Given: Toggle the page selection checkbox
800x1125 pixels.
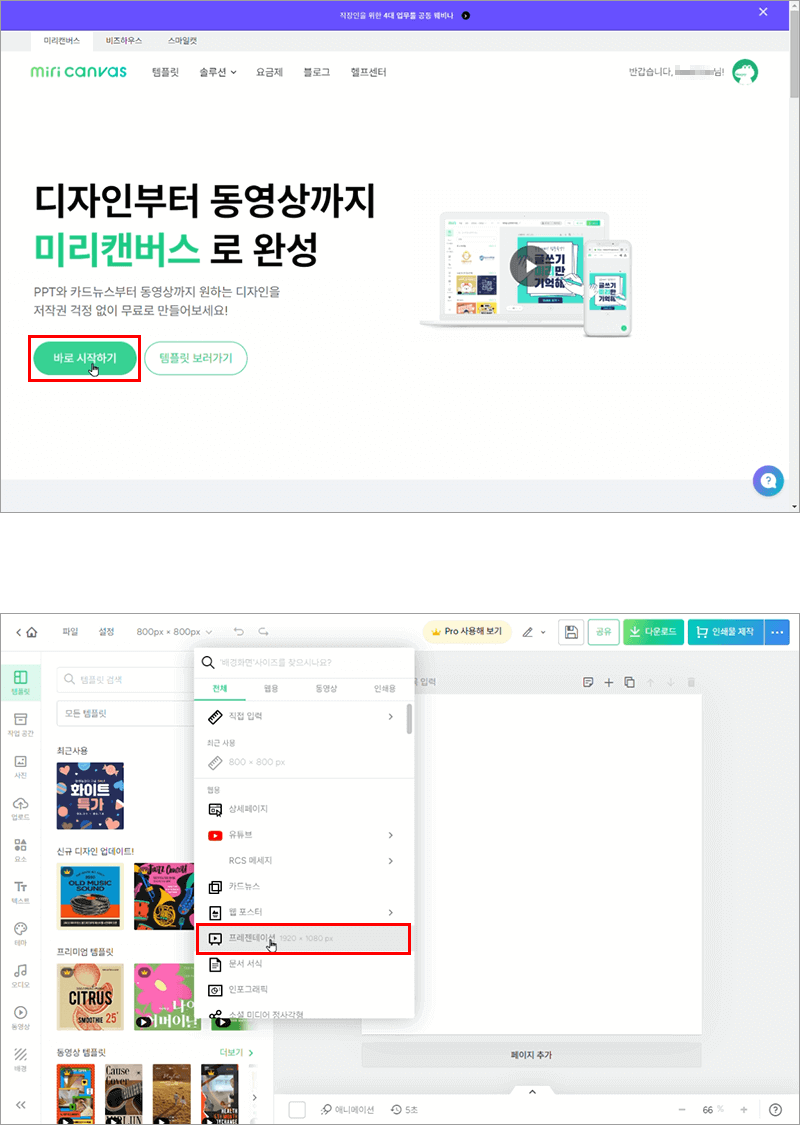Looking at the screenshot, I should pyautogui.click(x=296, y=1112).
